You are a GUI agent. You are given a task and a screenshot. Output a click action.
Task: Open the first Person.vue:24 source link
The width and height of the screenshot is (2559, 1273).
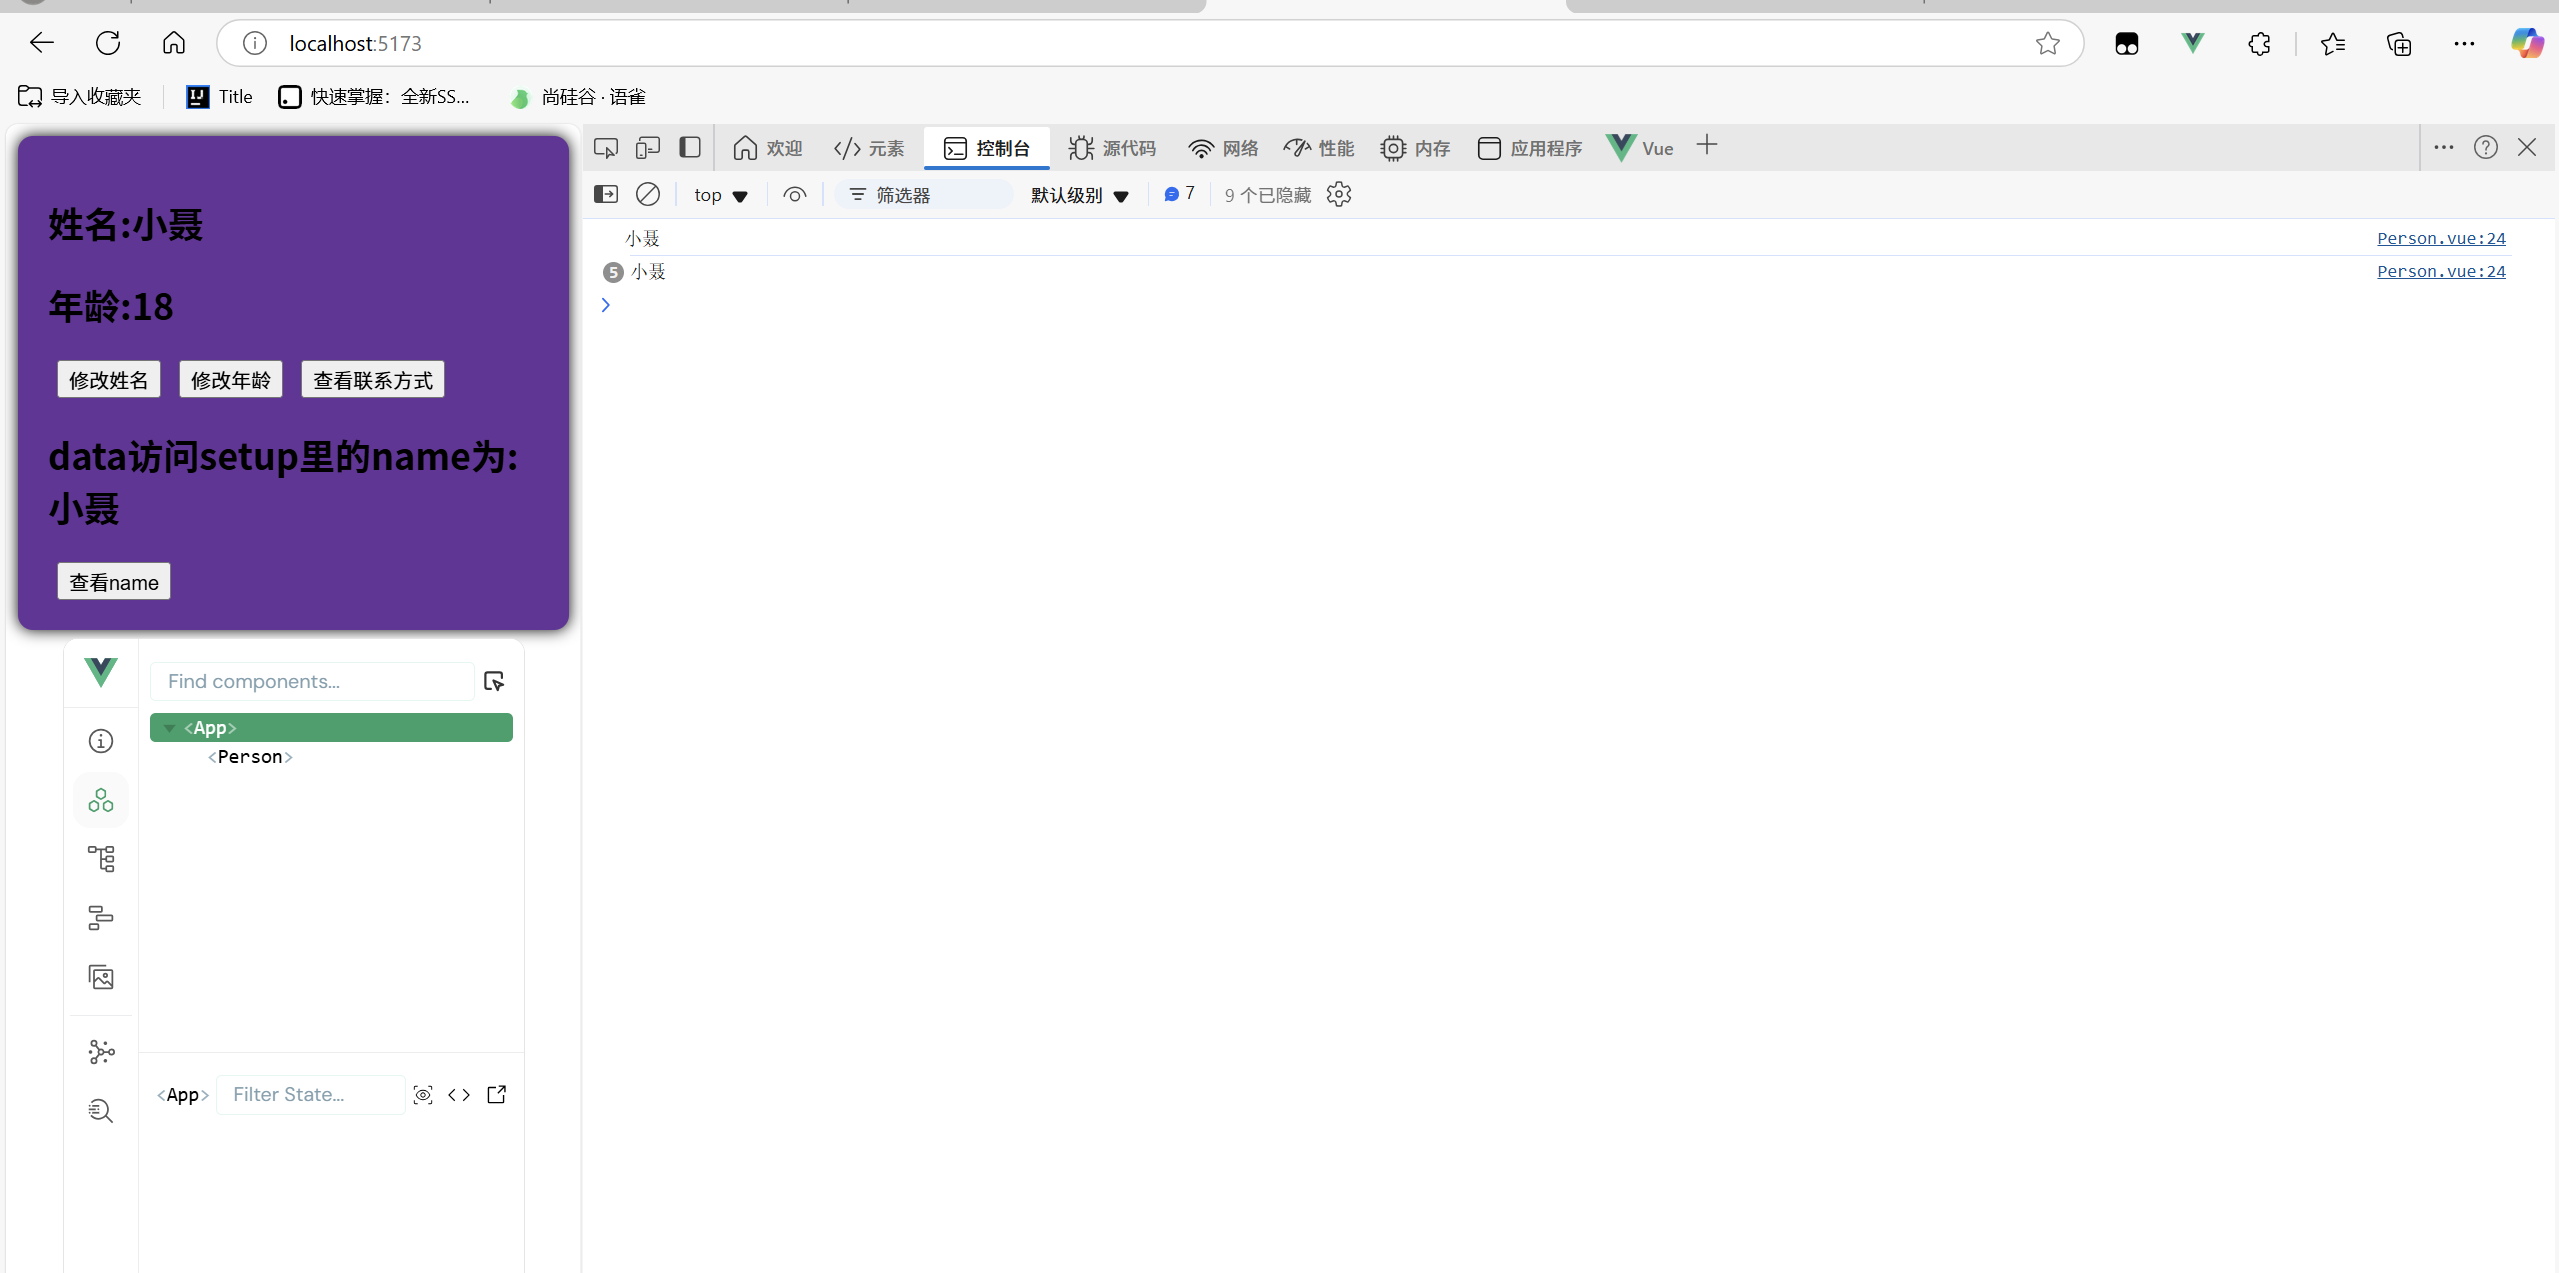pos(2440,238)
